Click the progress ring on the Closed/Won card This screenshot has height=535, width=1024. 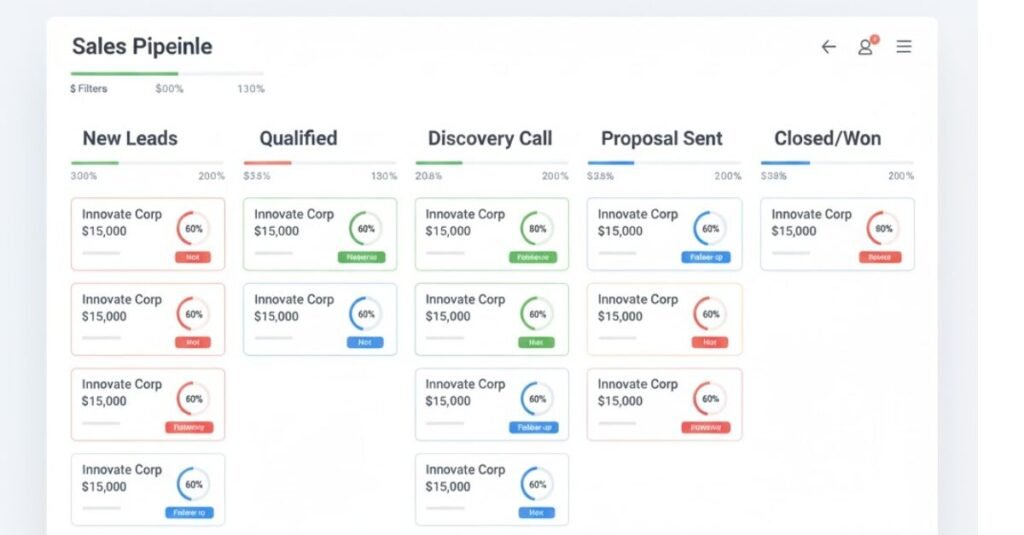tap(883, 228)
